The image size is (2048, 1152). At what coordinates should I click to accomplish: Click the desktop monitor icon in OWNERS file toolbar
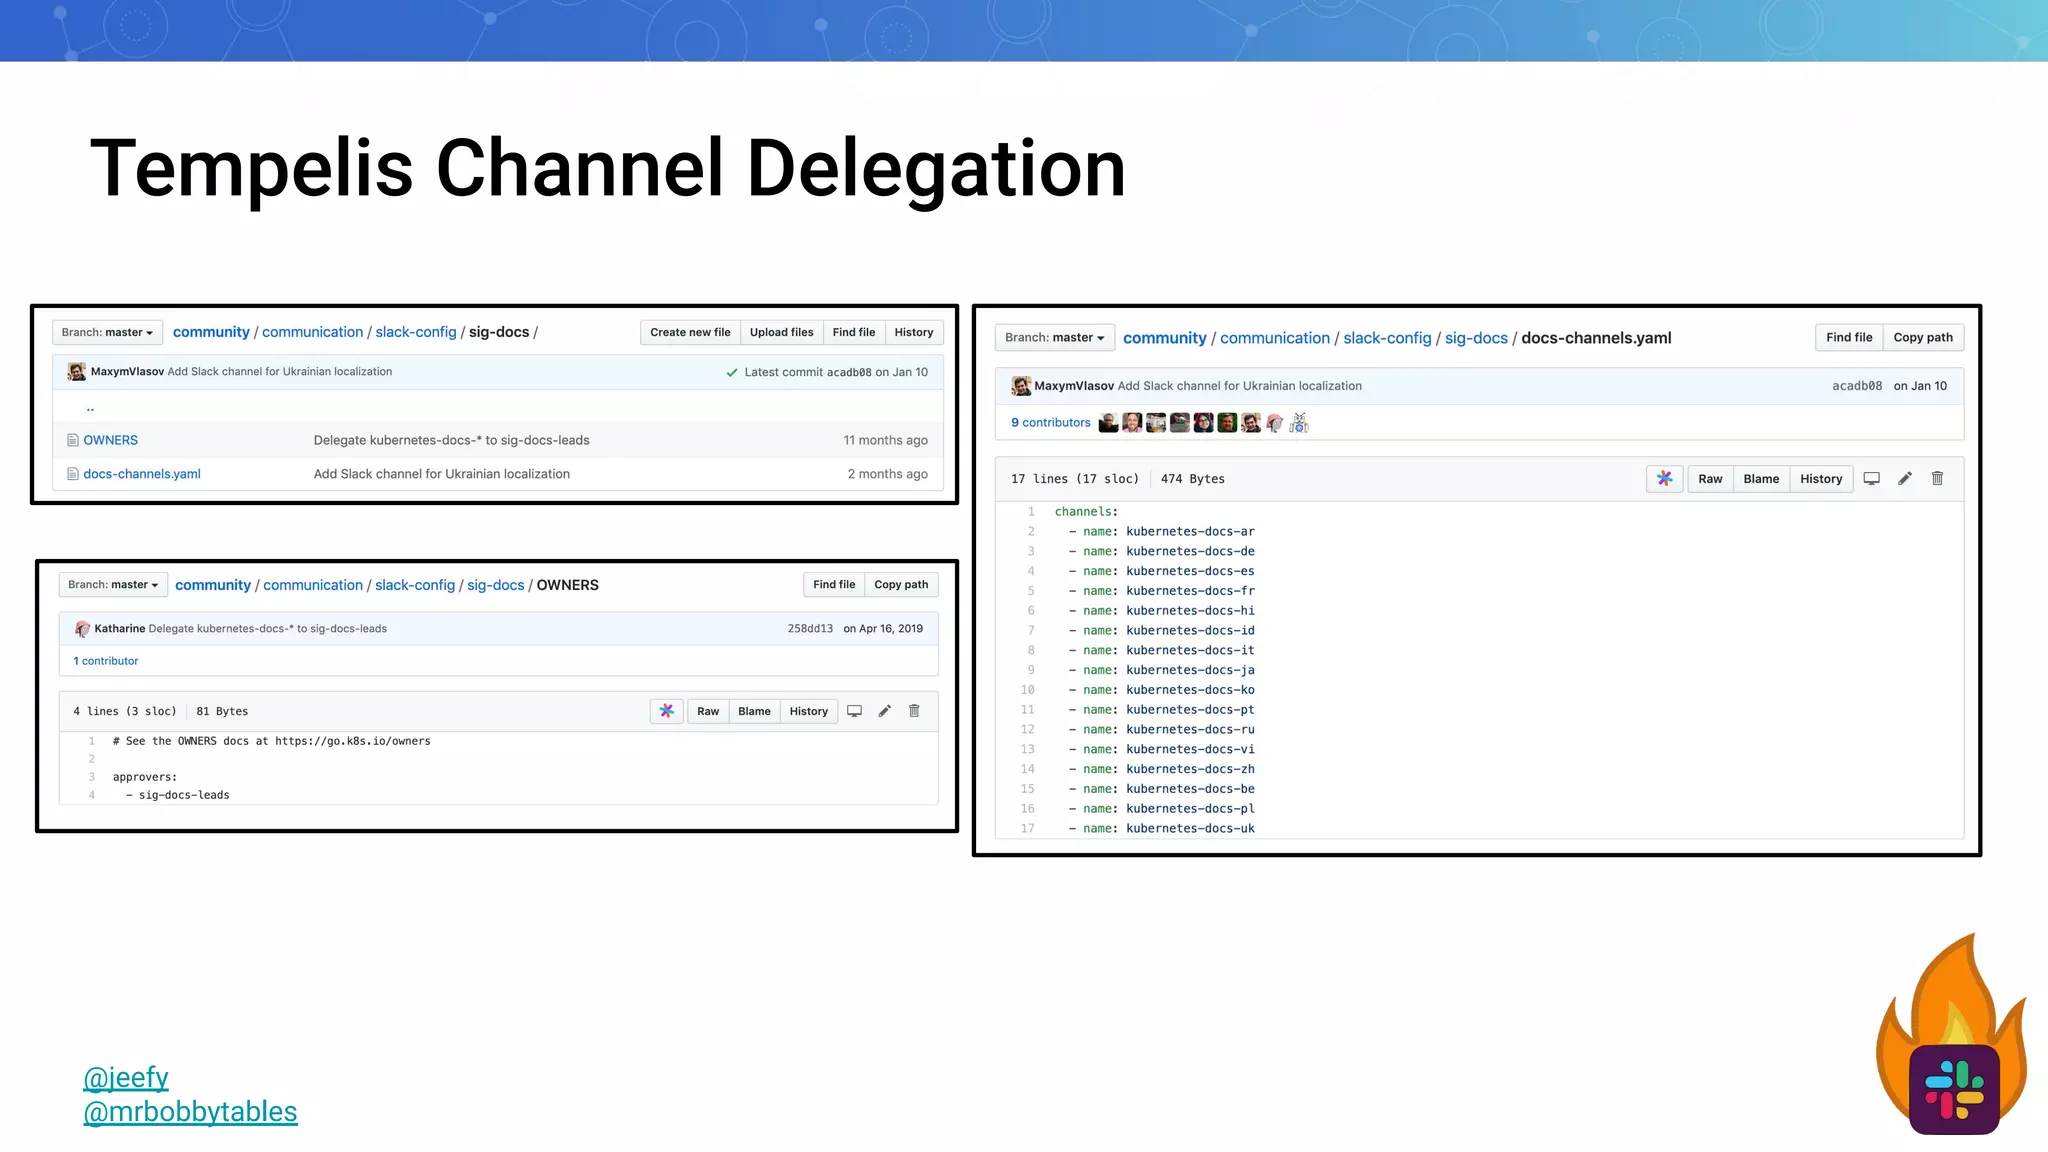point(855,711)
